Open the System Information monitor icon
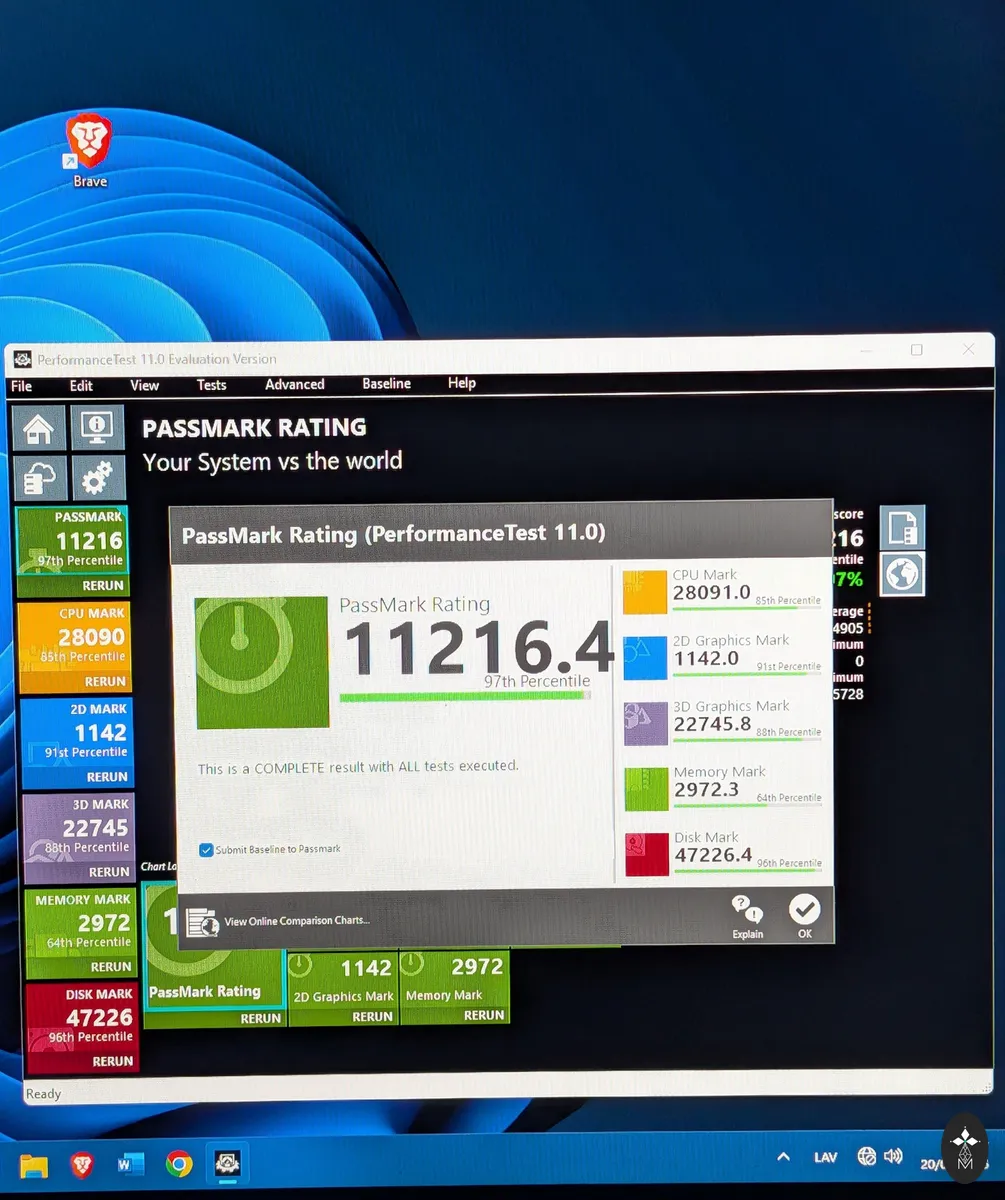Image resolution: width=1005 pixels, height=1200 pixels. (98, 427)
